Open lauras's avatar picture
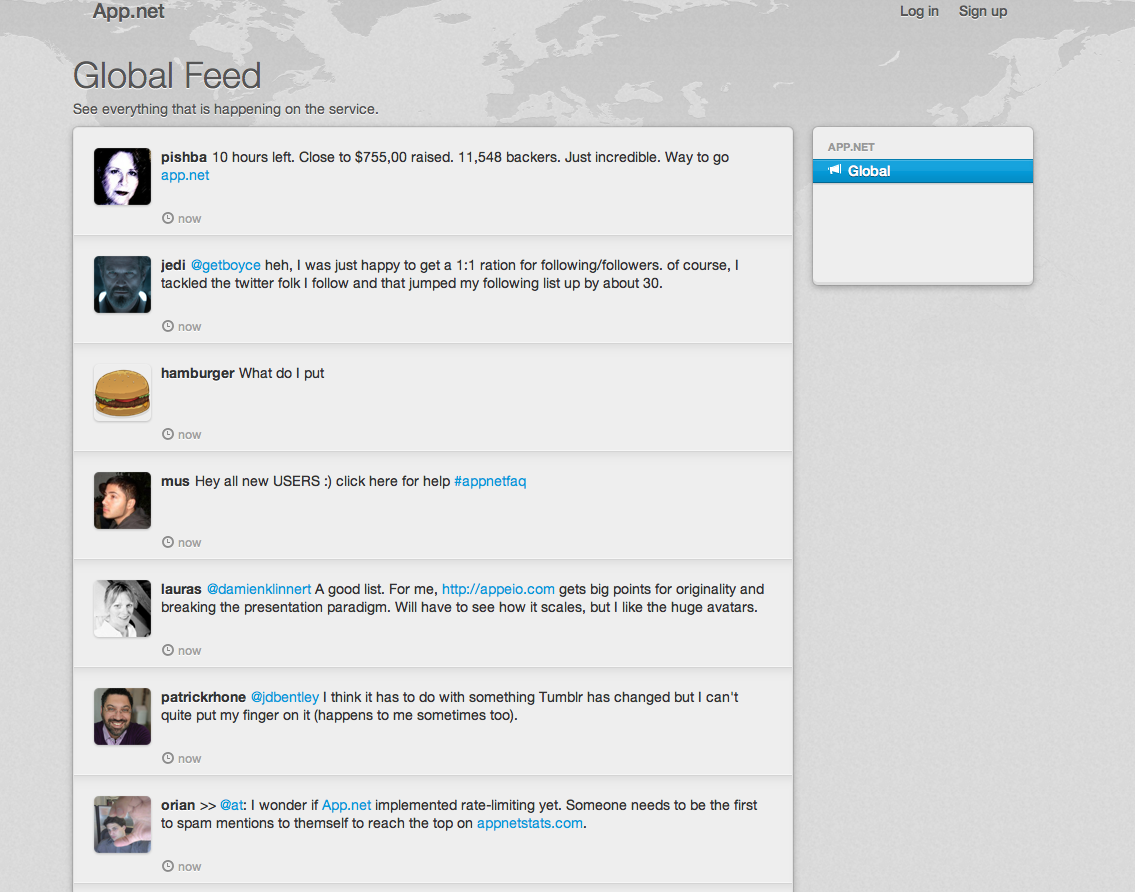Viewport: 1135px width, 892px height. click(x=122, y=608)
